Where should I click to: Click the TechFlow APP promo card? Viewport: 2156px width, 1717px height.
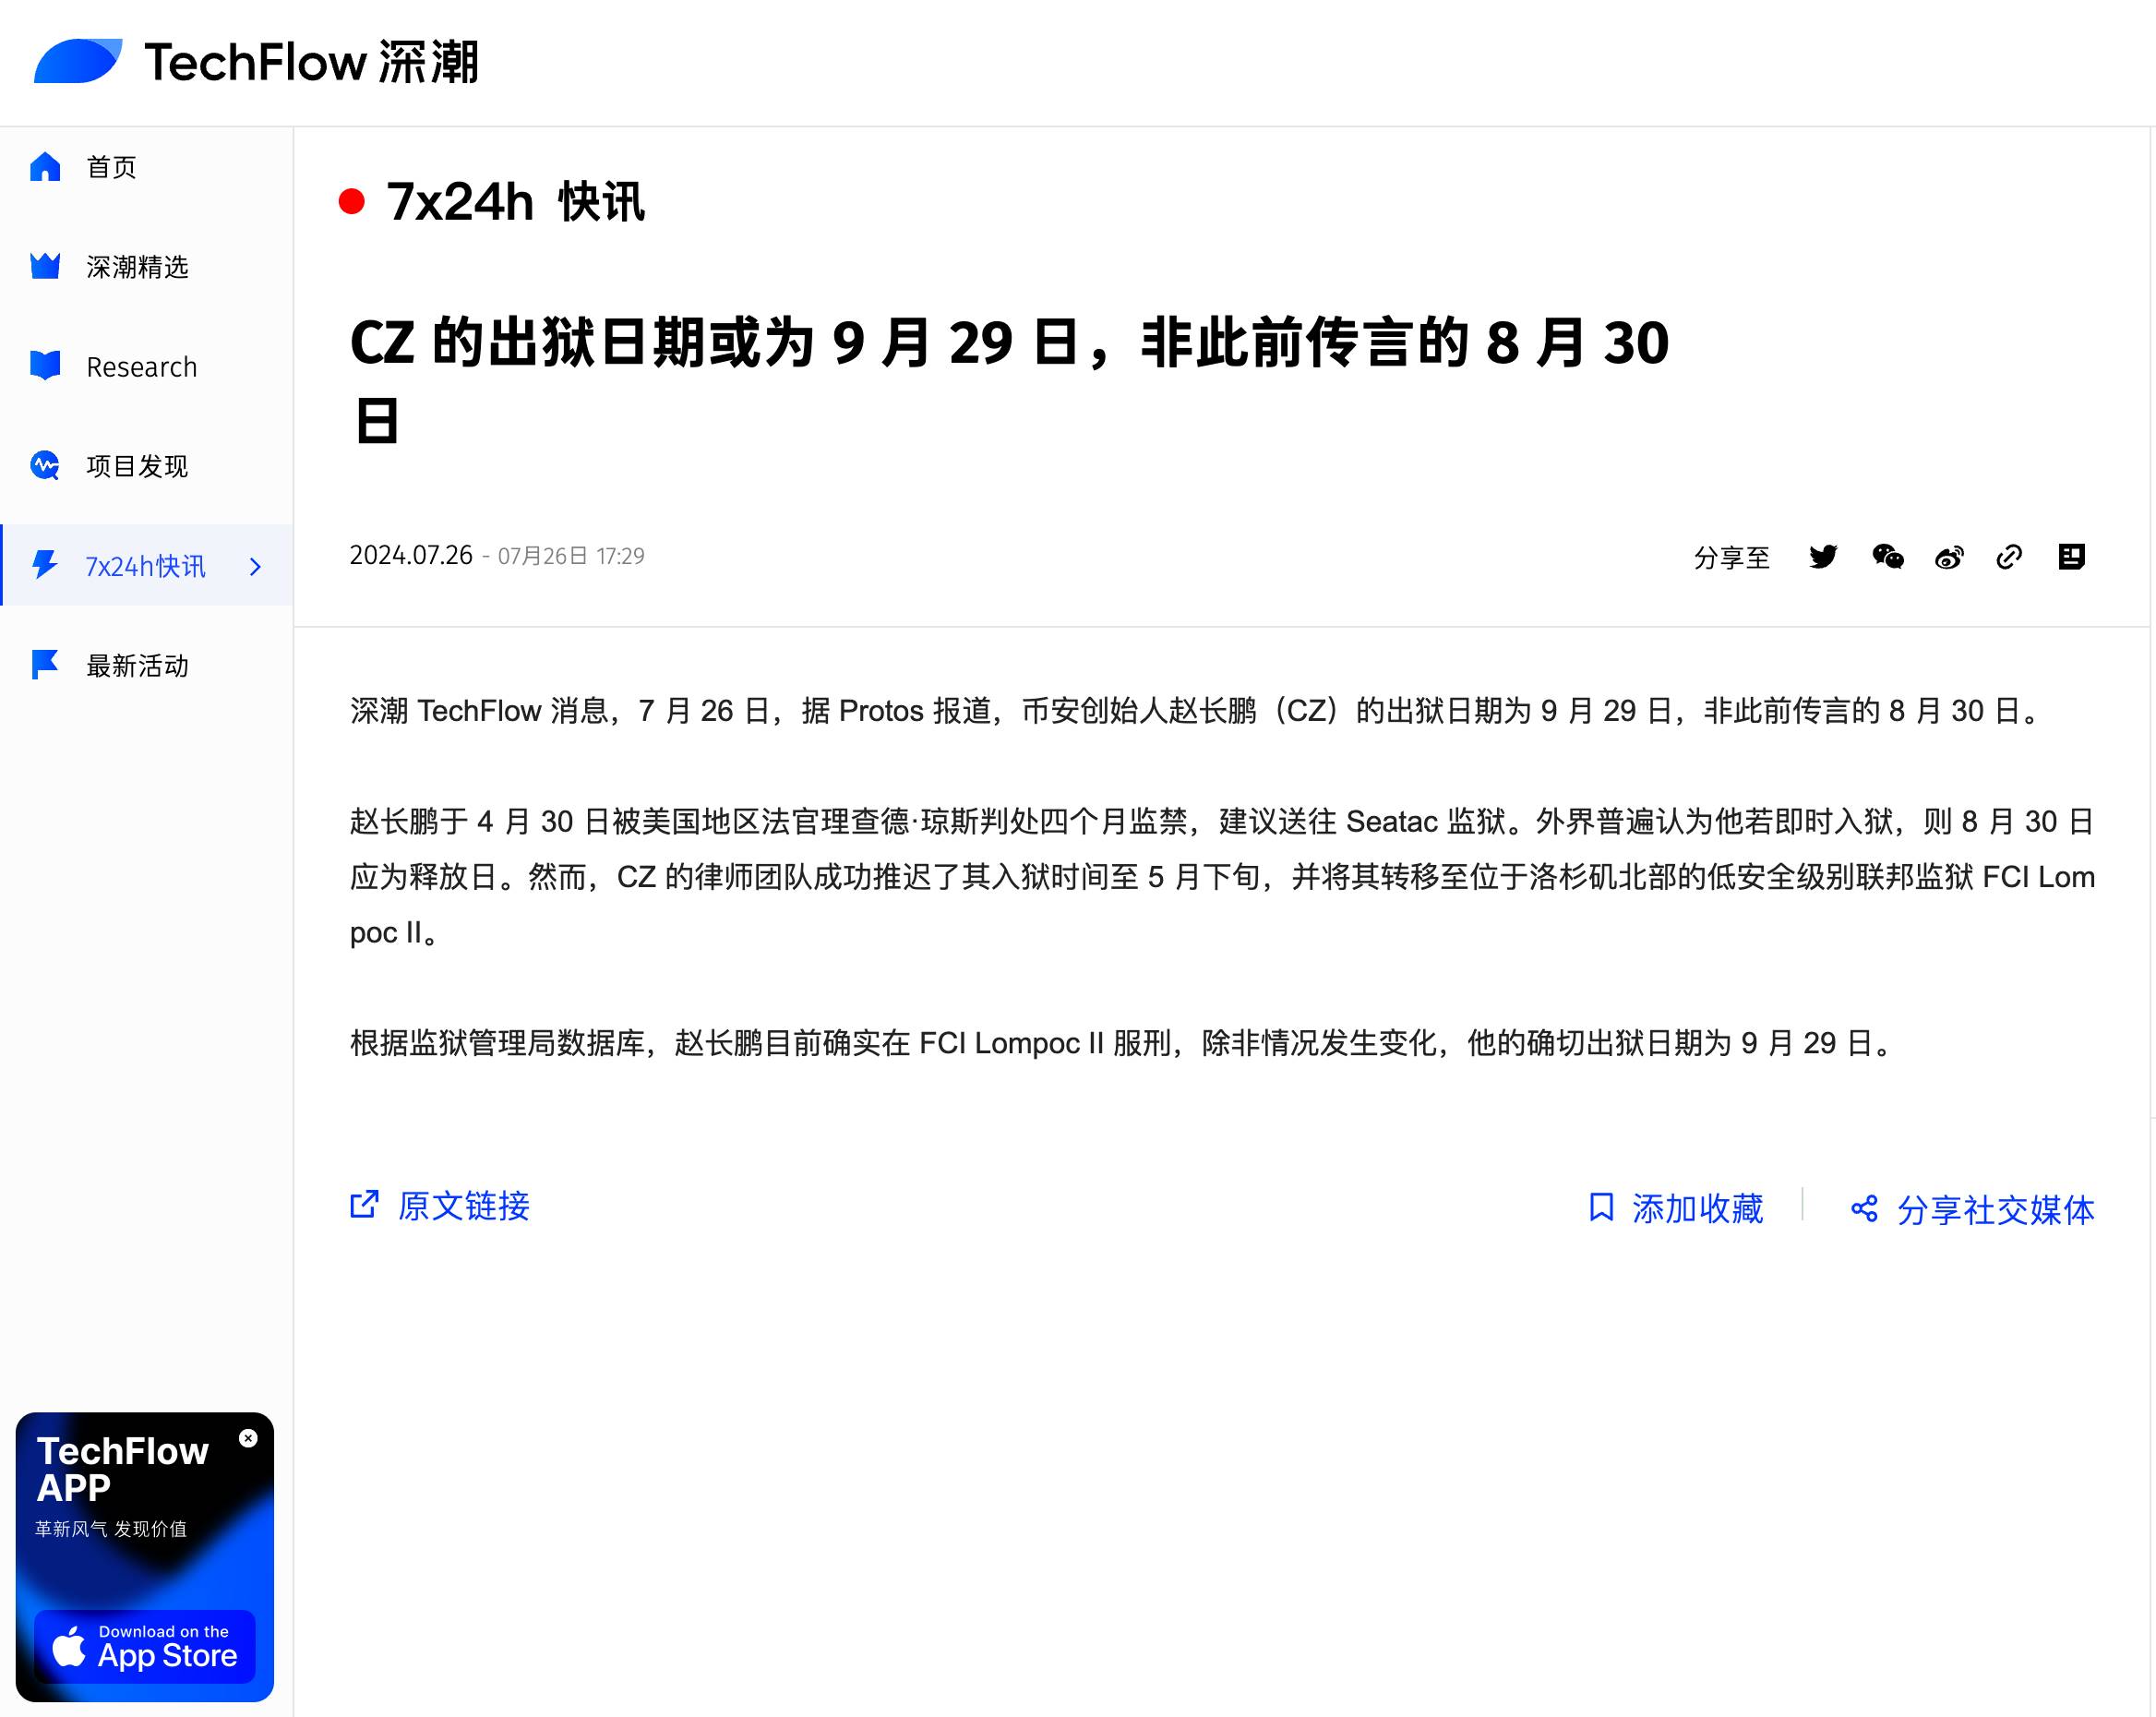tap(145, 1556)
